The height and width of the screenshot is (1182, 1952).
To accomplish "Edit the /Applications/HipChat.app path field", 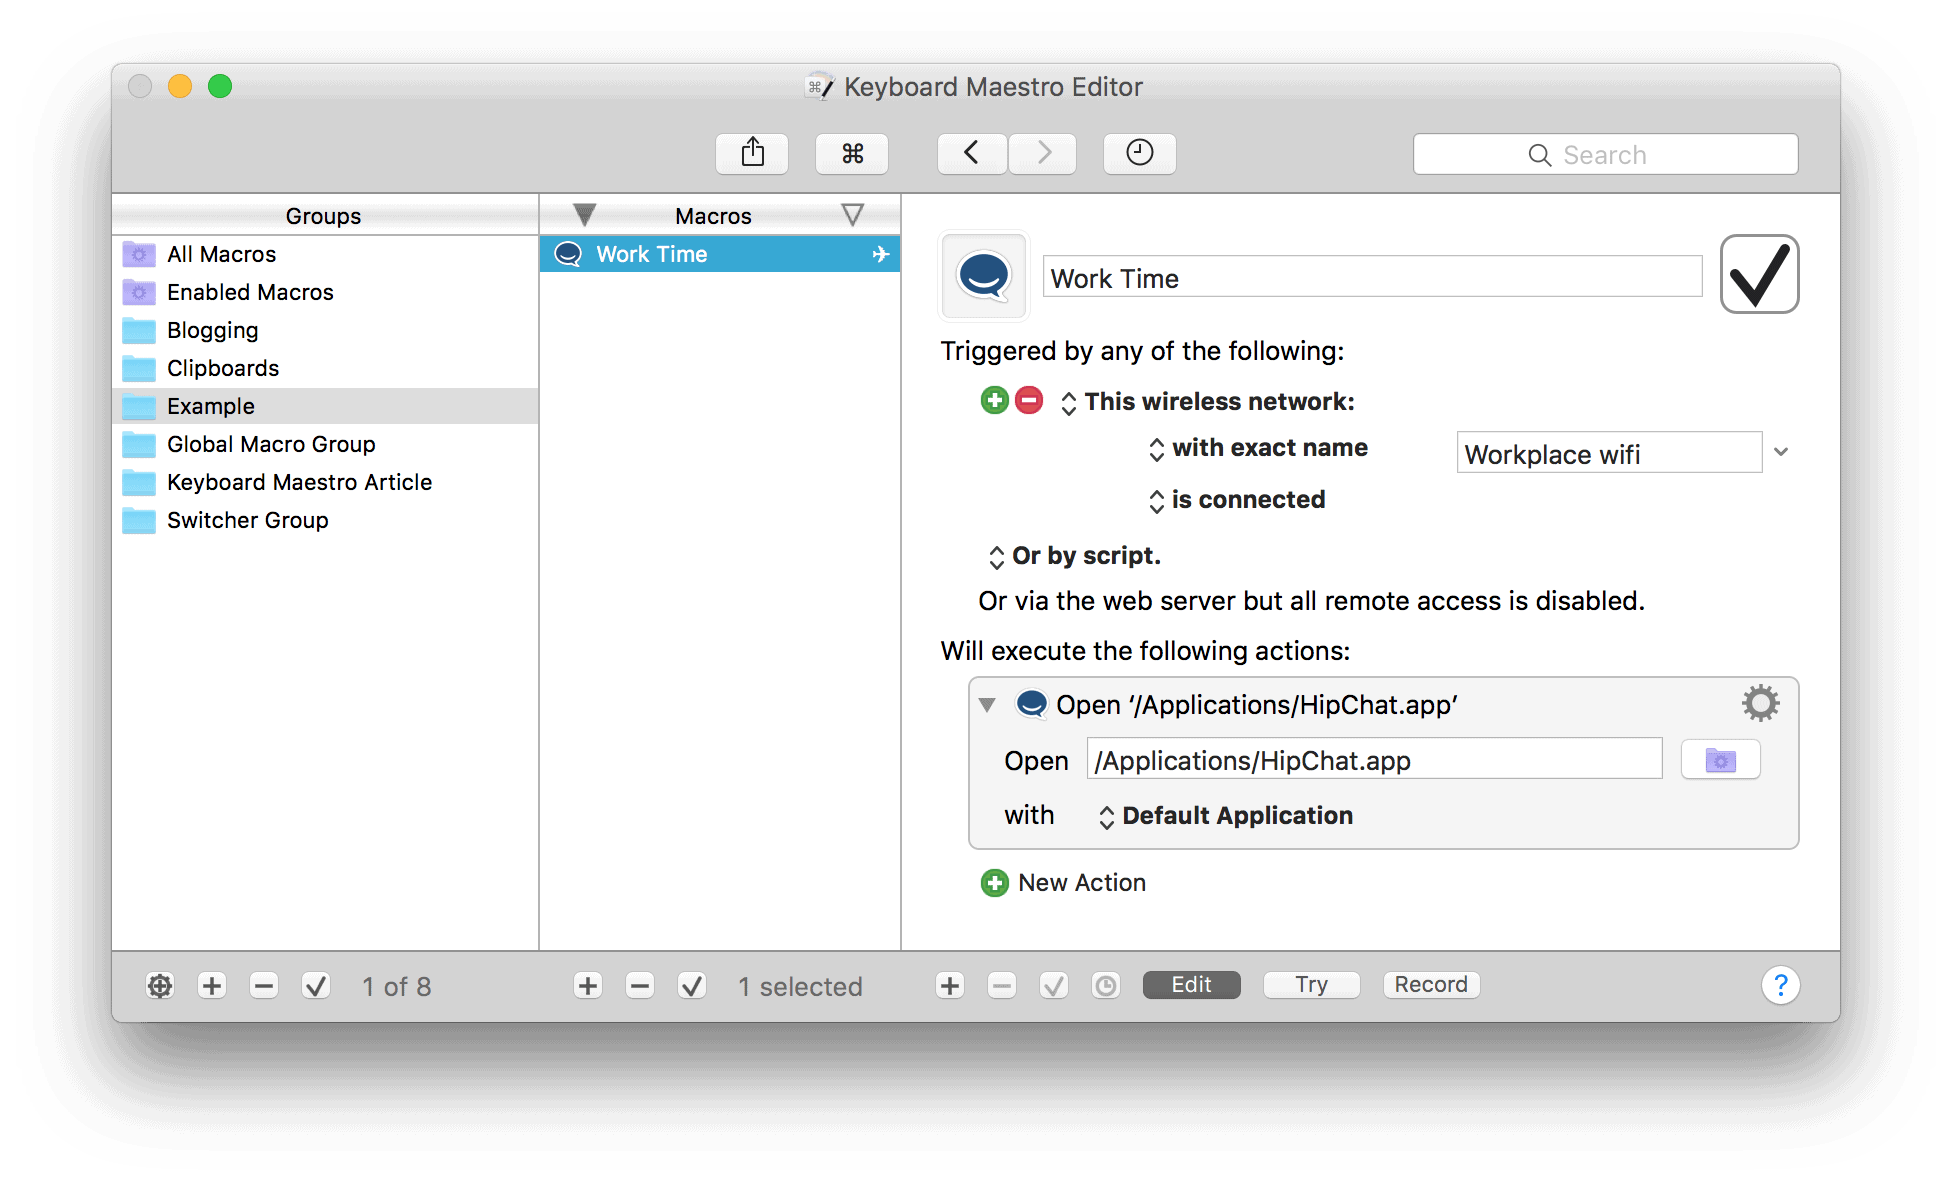I will 1374,760.
